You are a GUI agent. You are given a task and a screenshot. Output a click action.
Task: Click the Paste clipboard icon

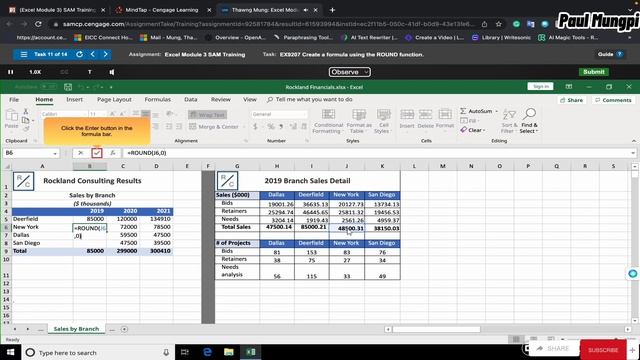pos(11,116)
